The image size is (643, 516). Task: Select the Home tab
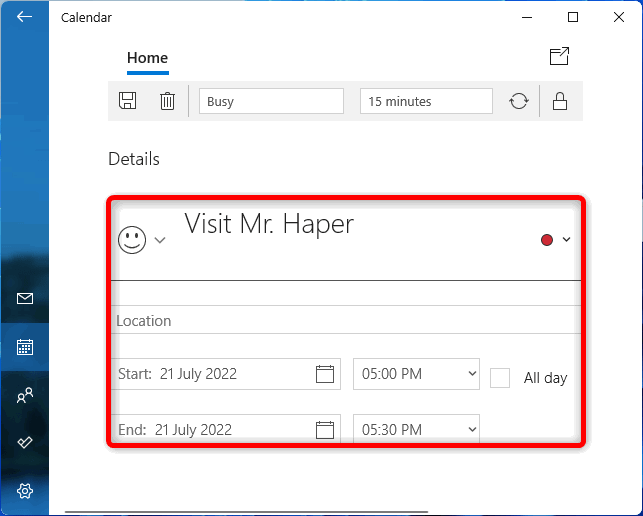pyautogui.click(x=148, y=58)
